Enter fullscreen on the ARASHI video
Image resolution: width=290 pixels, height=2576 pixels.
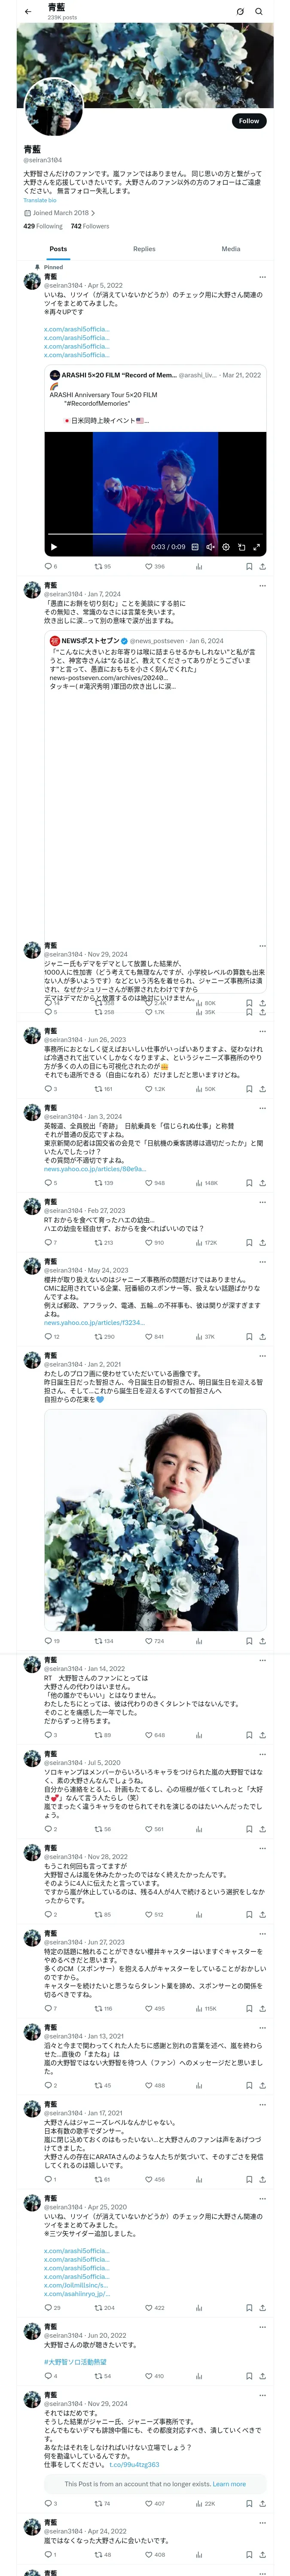tap(257, 547)
